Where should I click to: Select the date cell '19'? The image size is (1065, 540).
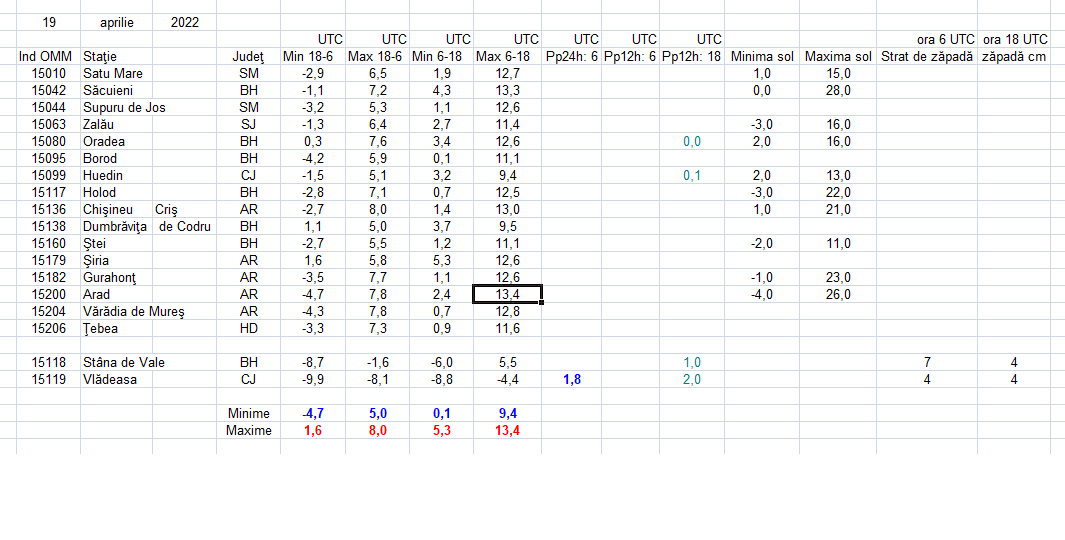tap(49, 22)
